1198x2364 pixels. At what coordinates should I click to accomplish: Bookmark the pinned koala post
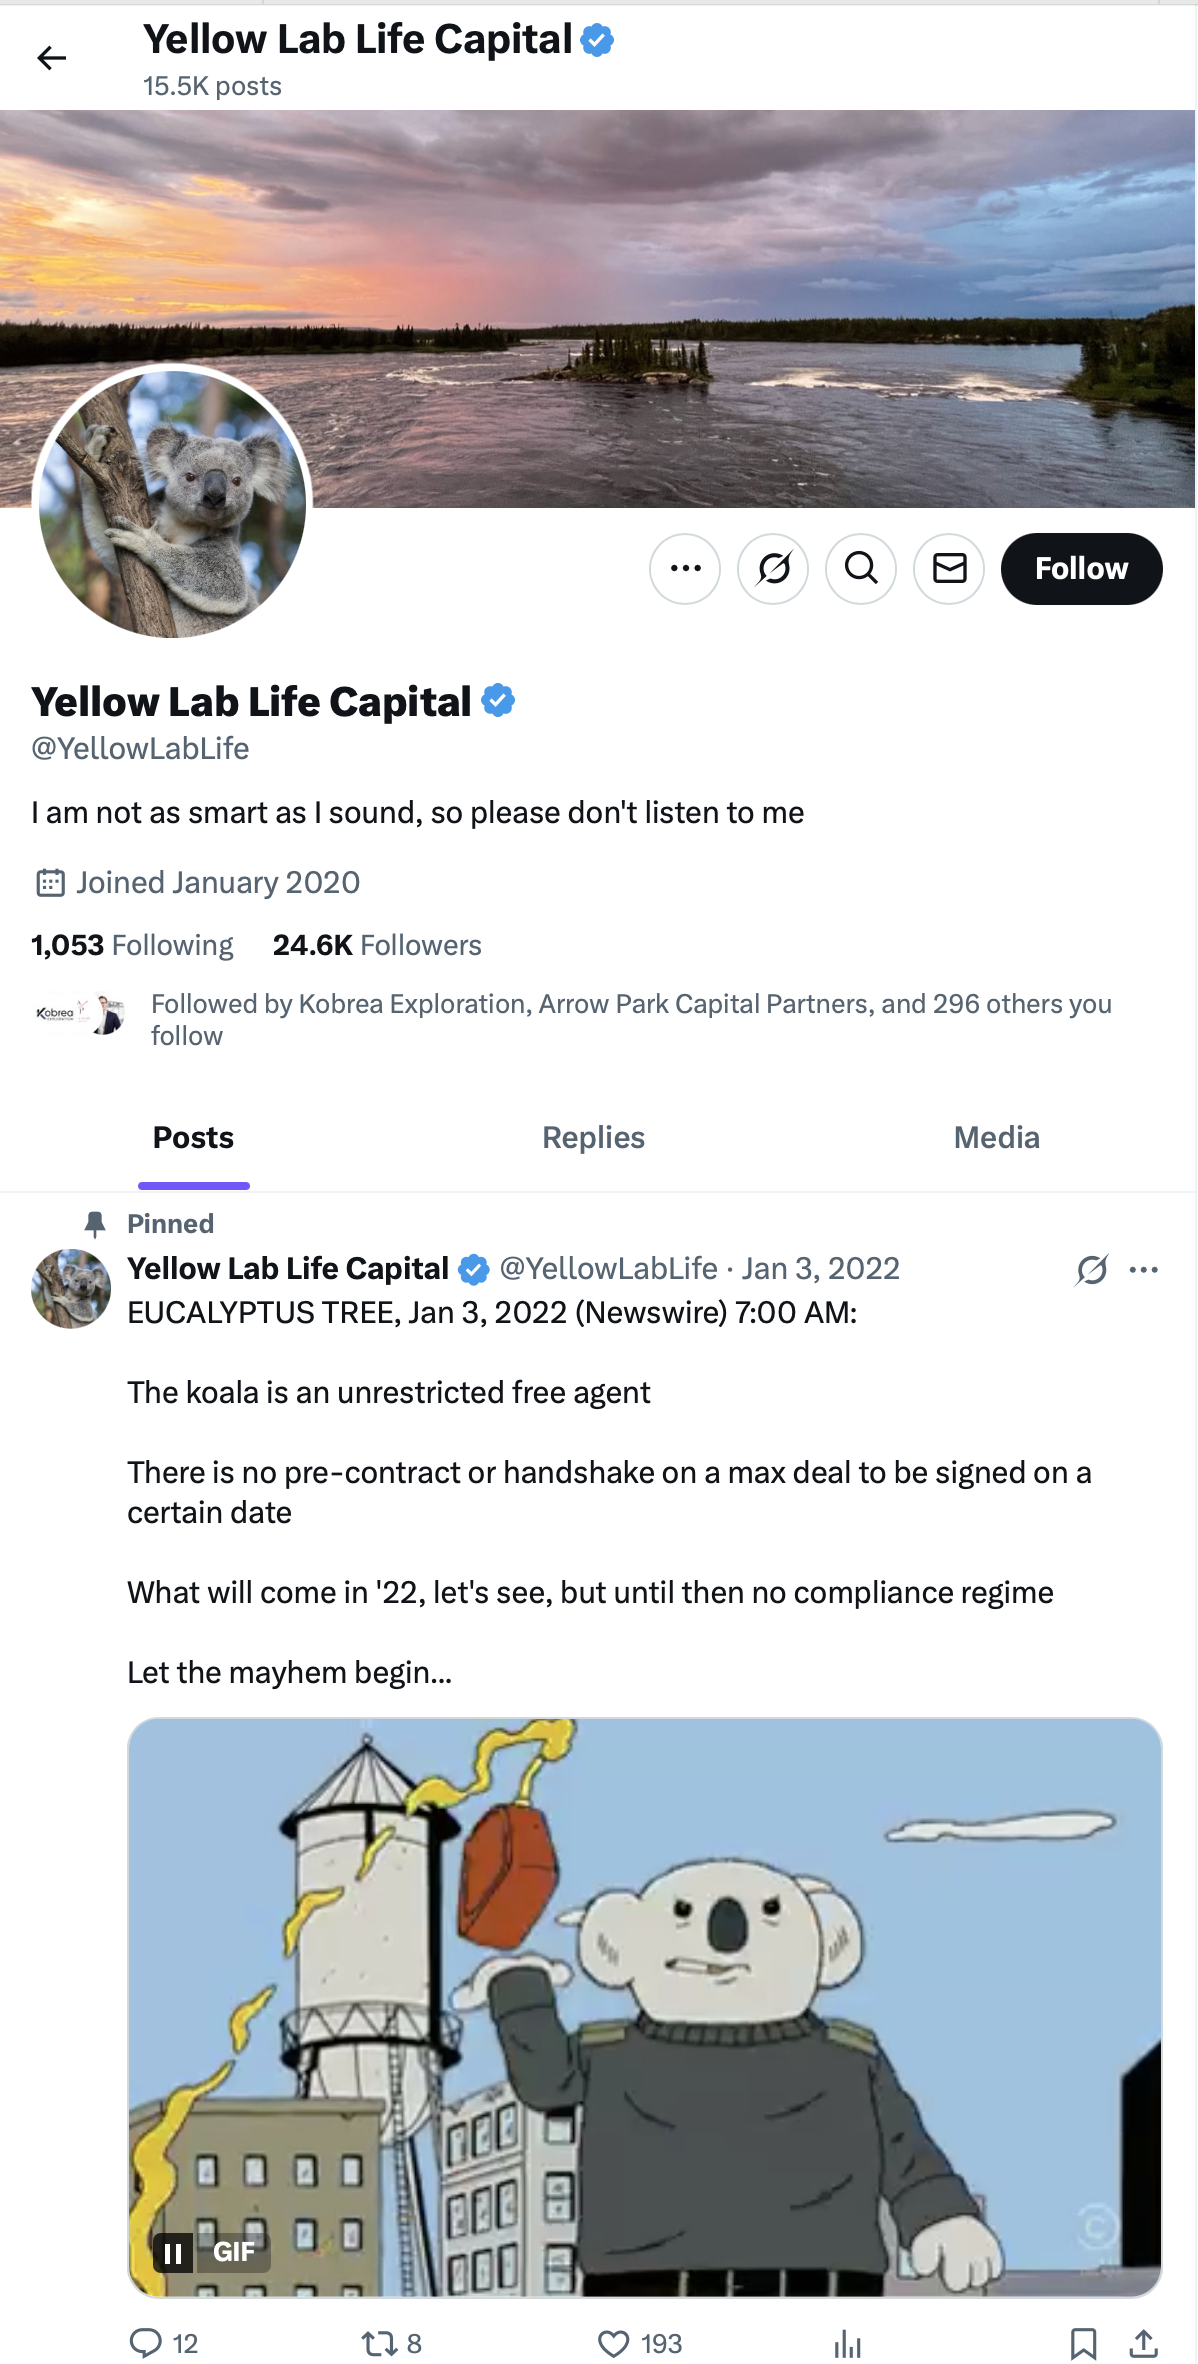click(1083, 2343)
